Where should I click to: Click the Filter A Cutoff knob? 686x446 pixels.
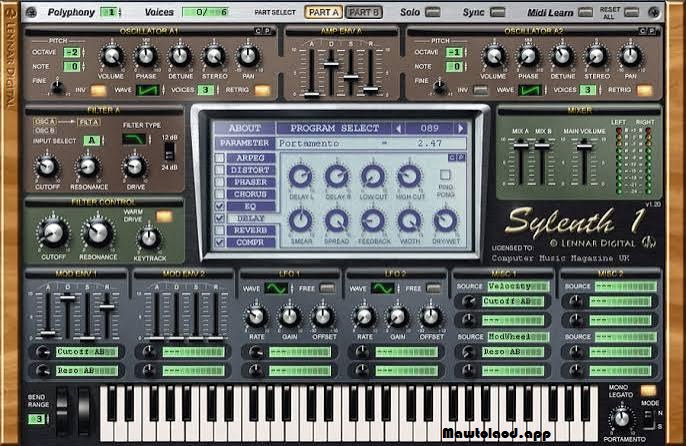47,167
